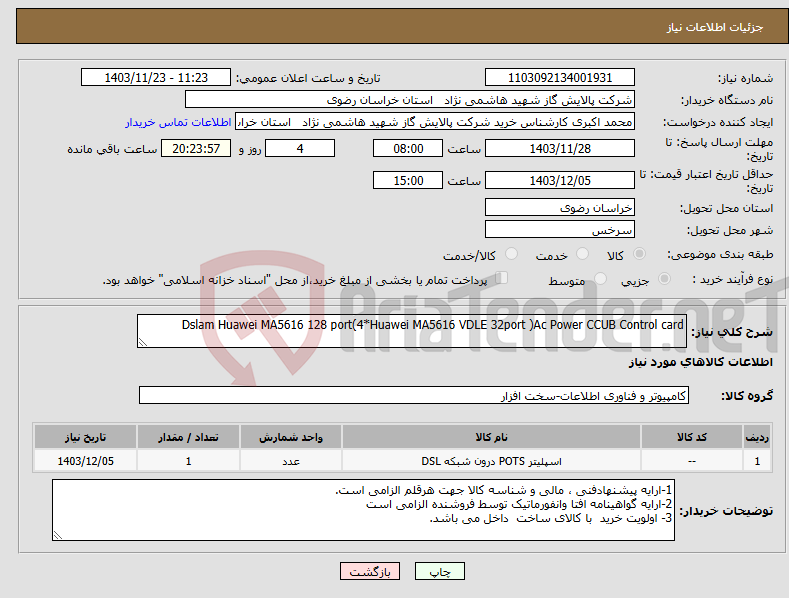Click the delivery province field خراسان رضوی
Screen dimensions: 789x598
tap(560, 207)
